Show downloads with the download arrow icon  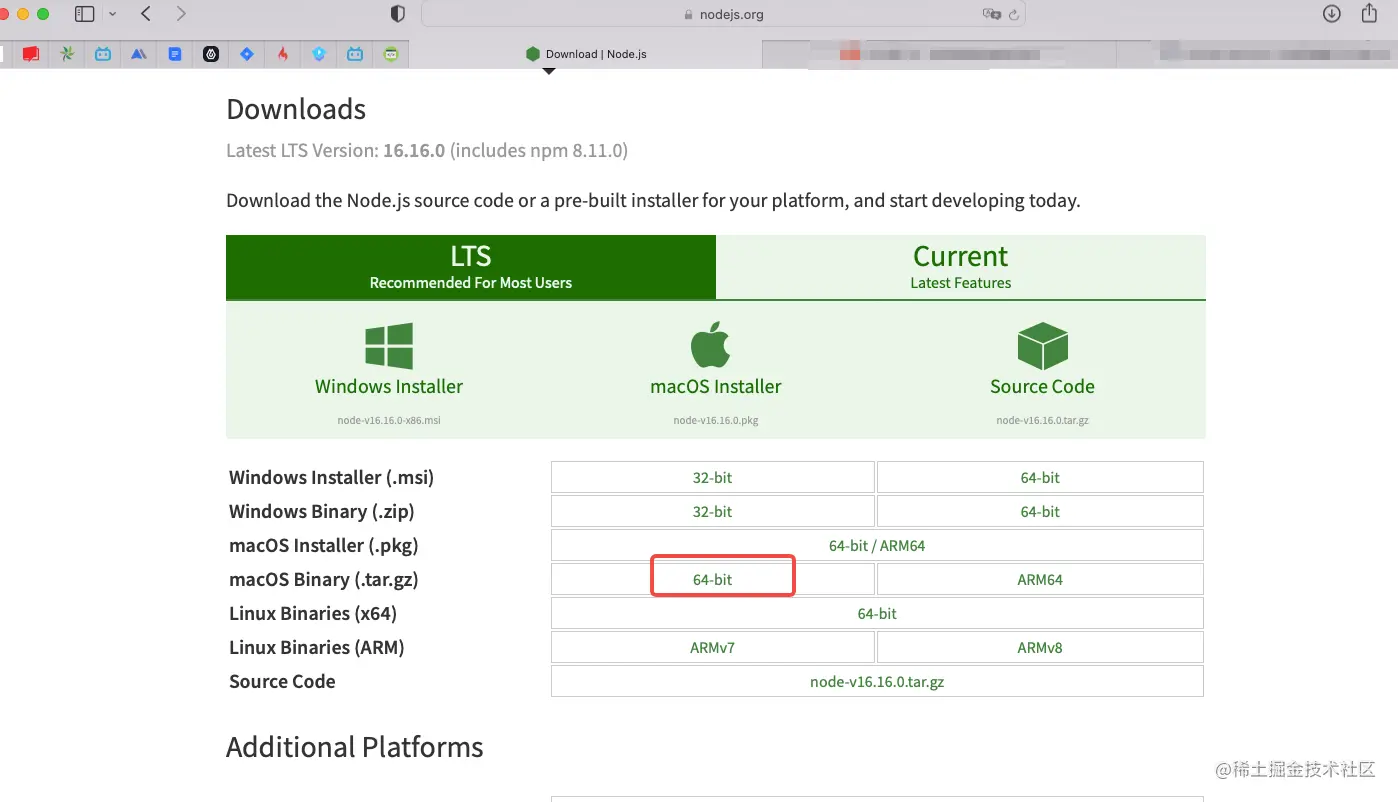click(x=1332, y=14)
